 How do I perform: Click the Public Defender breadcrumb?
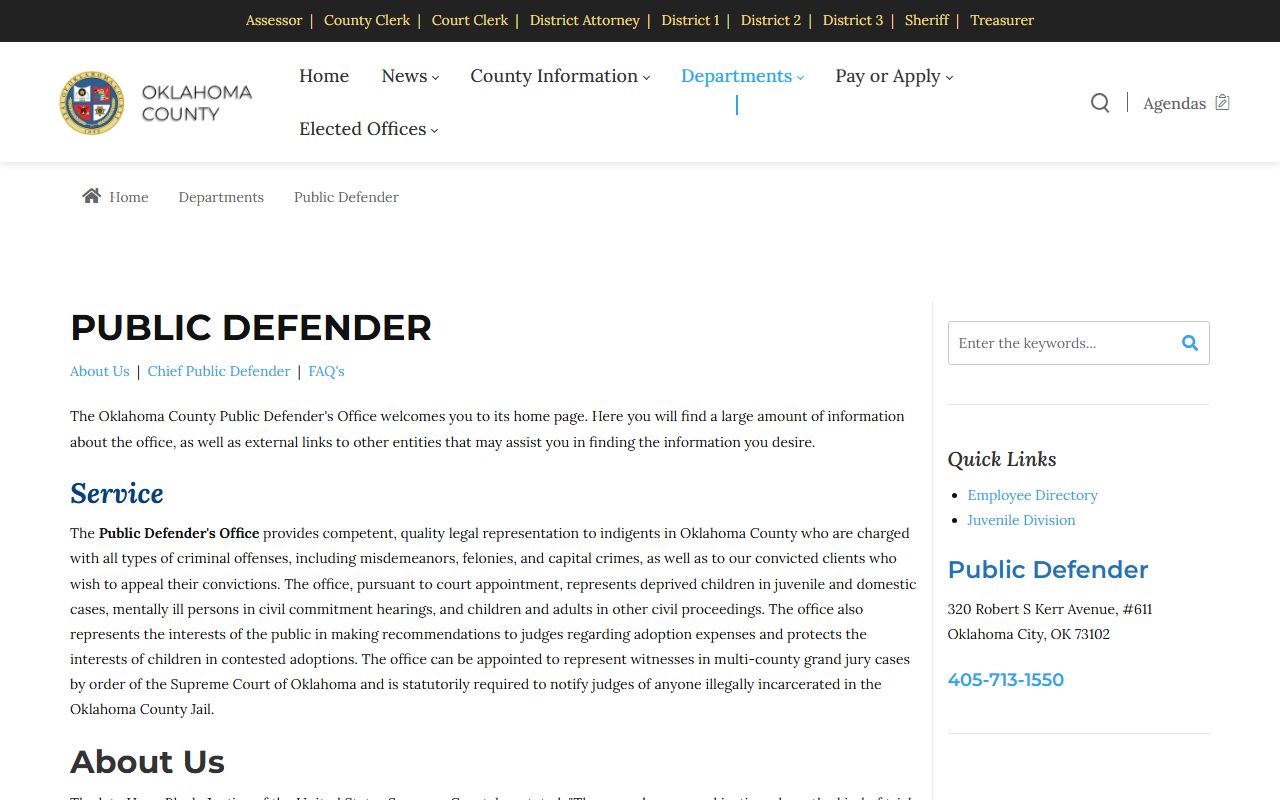(346, 197)
